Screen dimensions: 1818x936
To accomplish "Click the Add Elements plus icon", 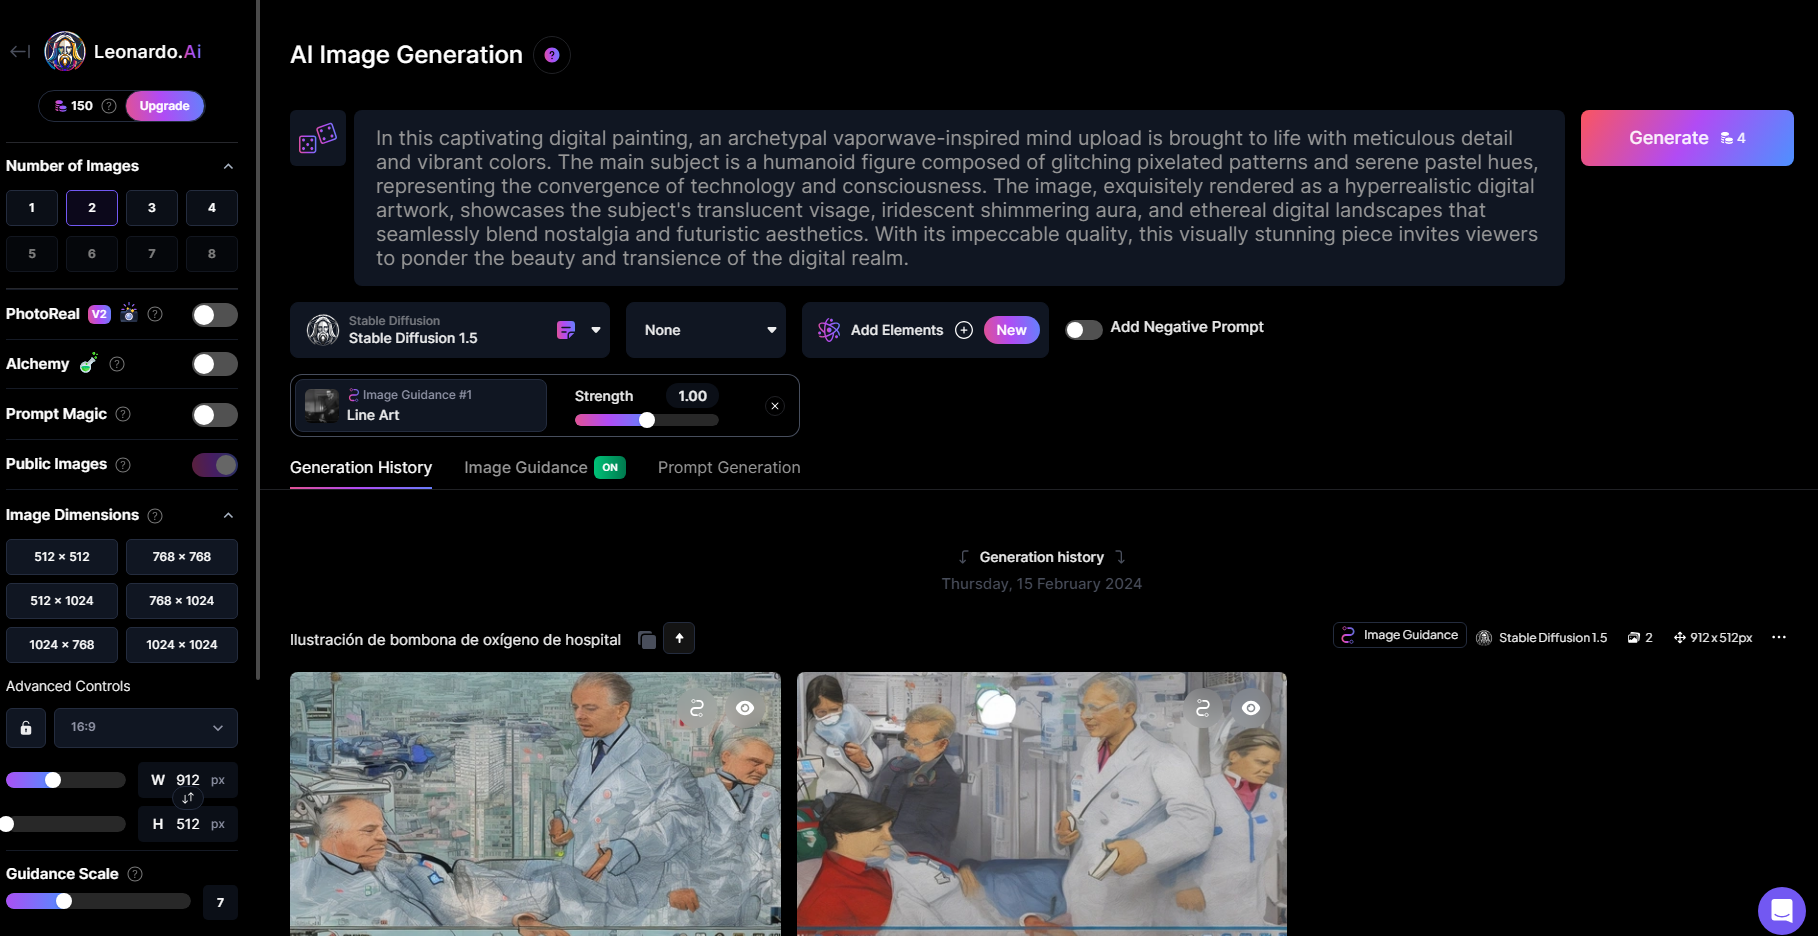I will click(964, 330).
